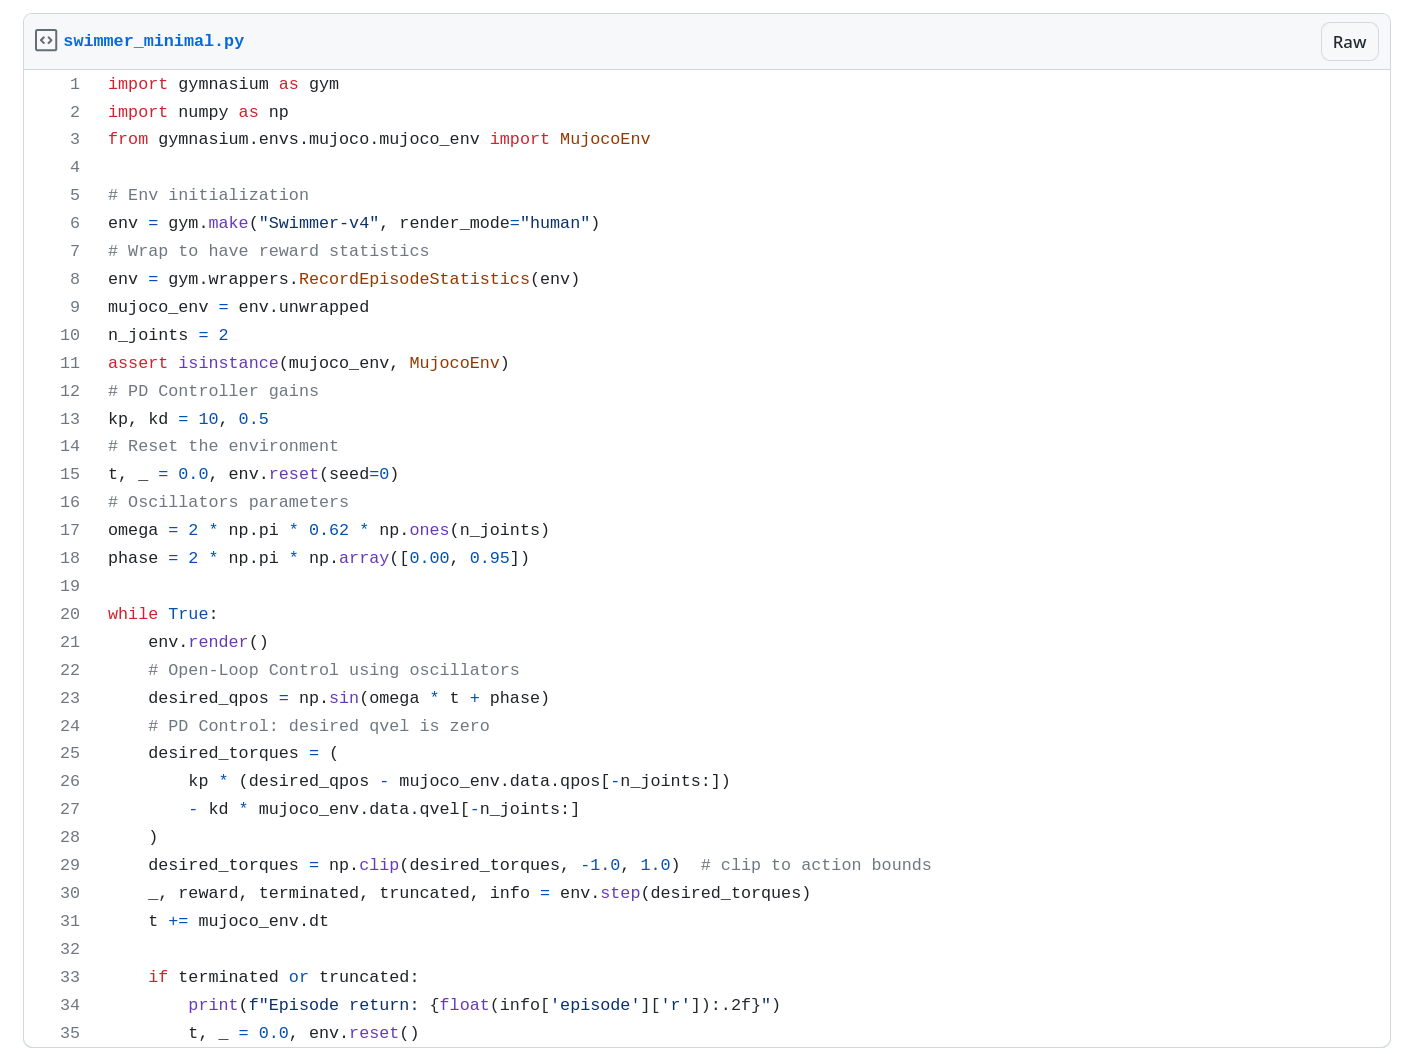The width and height of the screenshot is (1403, 1054).
Task: Click the 0.62 value in omega line
Action: (x=329, y=530)
